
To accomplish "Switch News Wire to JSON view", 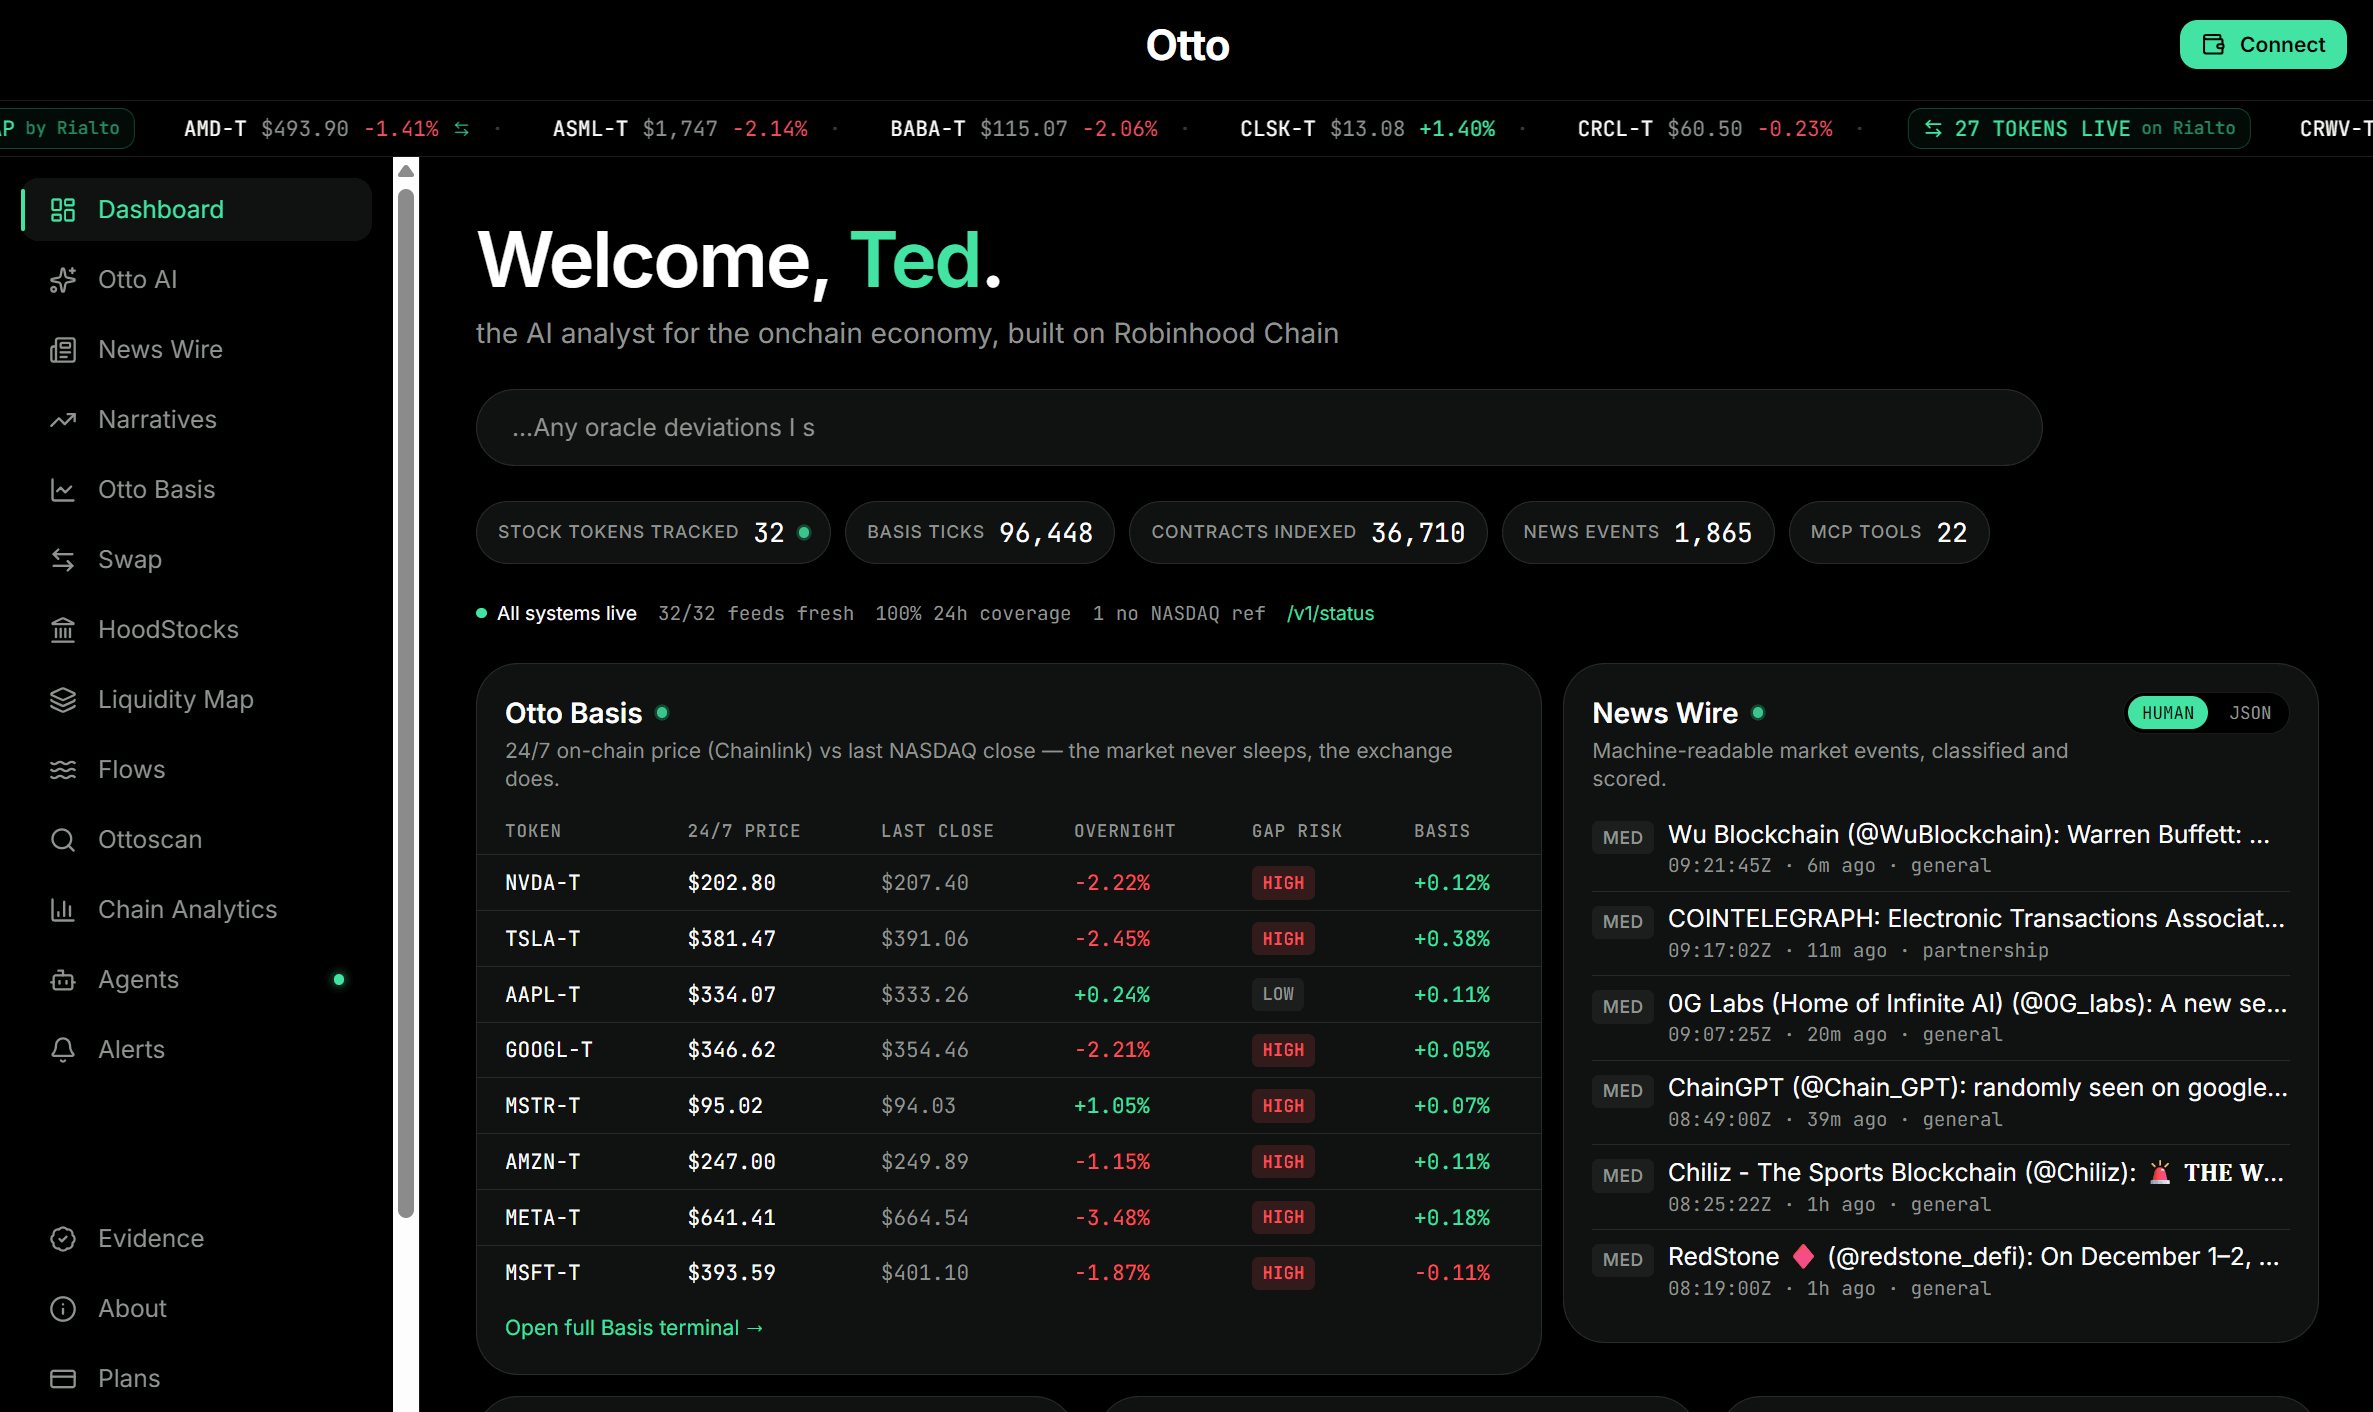I will pos(2250,713).
